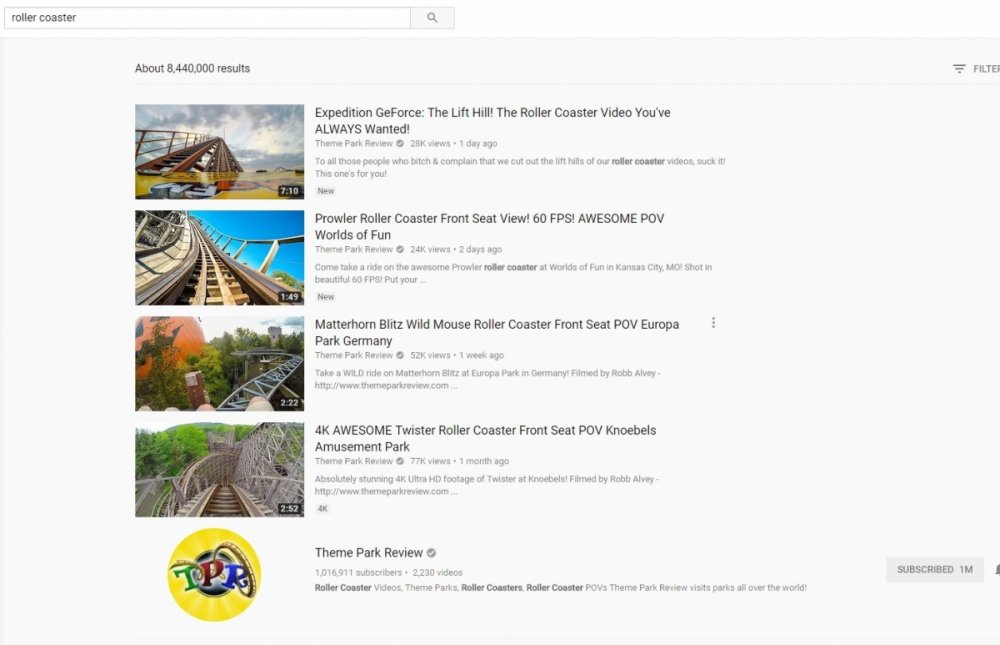Screen dimensions: 1000x645
Task: Click channel name under Expedition GeForce video
Action: 353,144
